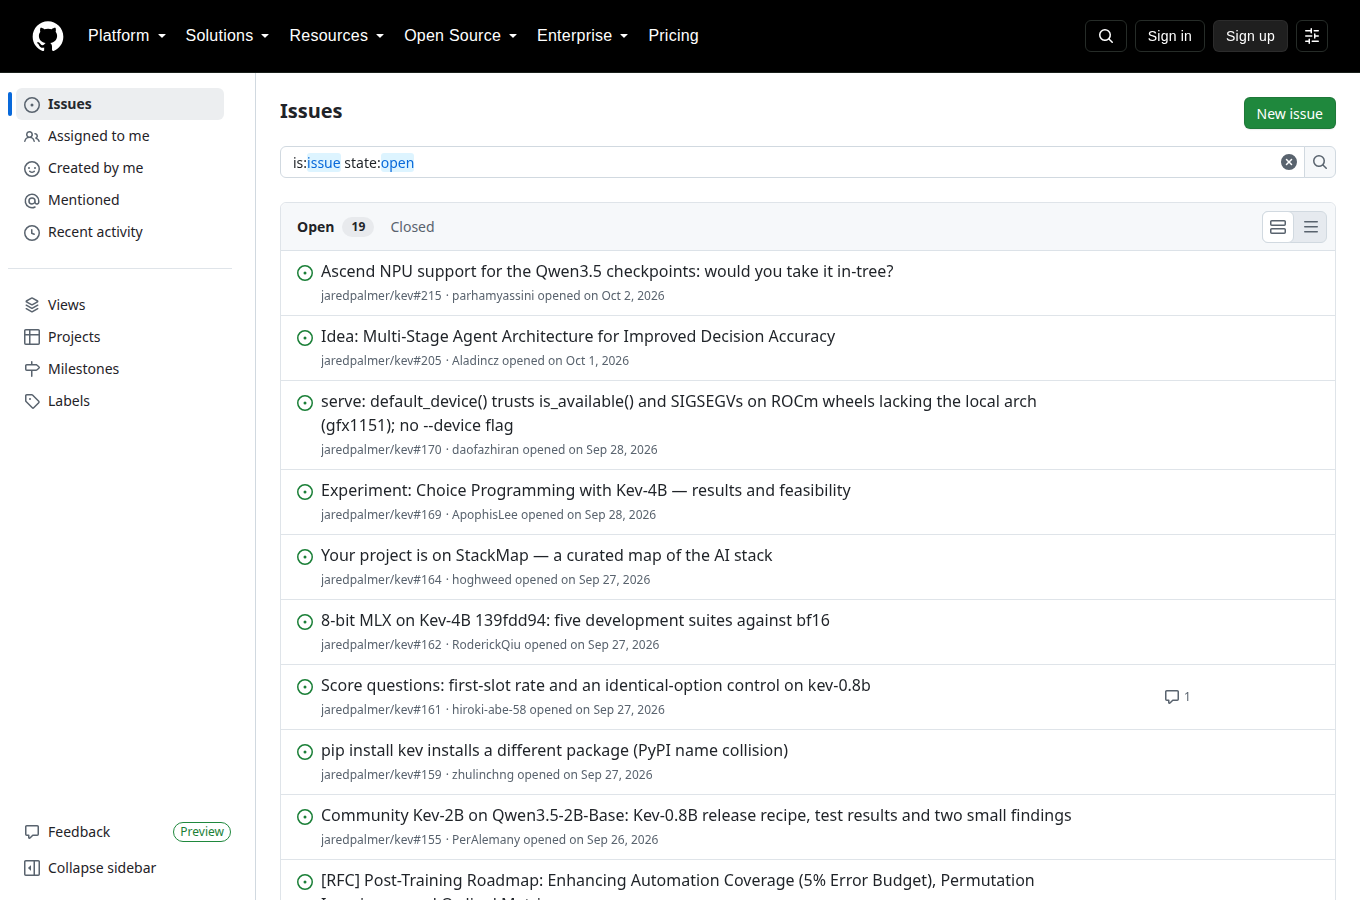The image size is (1360, 900).
Task: Click the Sign in button
Action: [1169, 36]
